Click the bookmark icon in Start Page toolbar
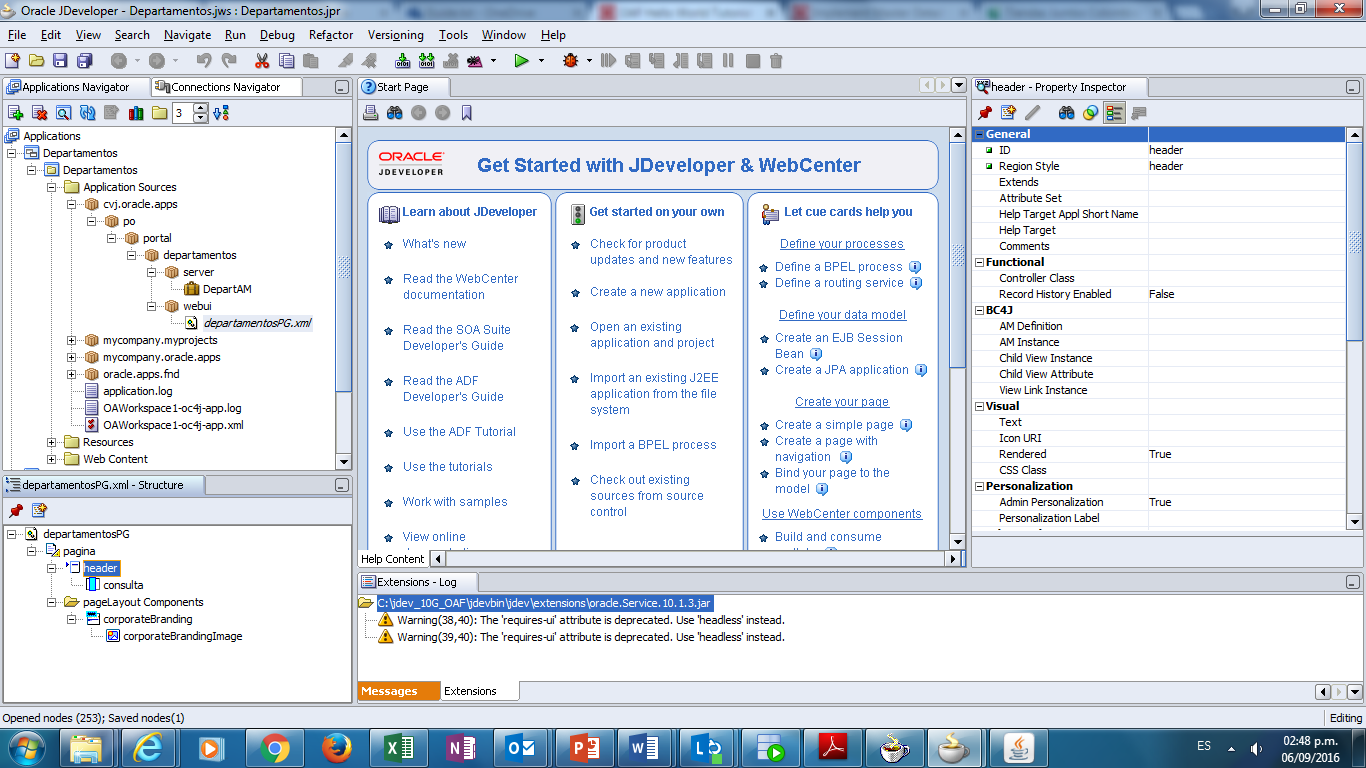 point(466,113)
